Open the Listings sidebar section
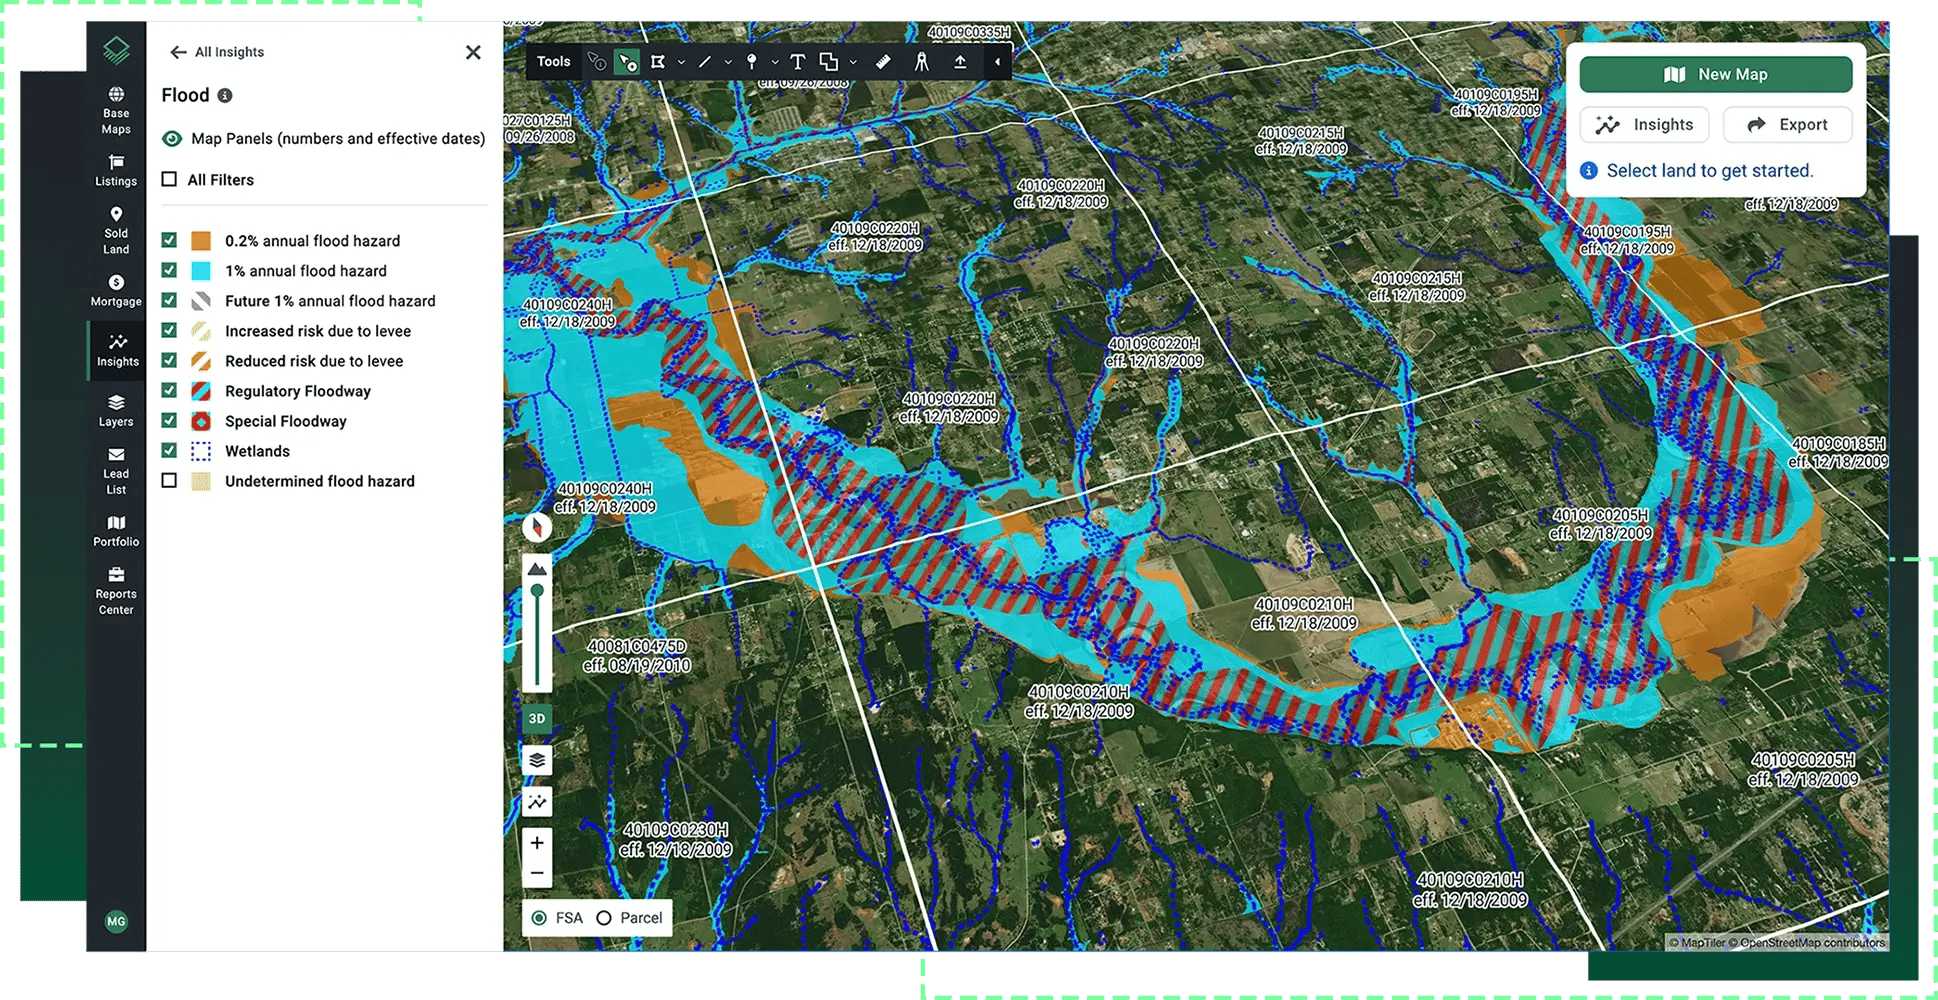 tap(116, 170)
